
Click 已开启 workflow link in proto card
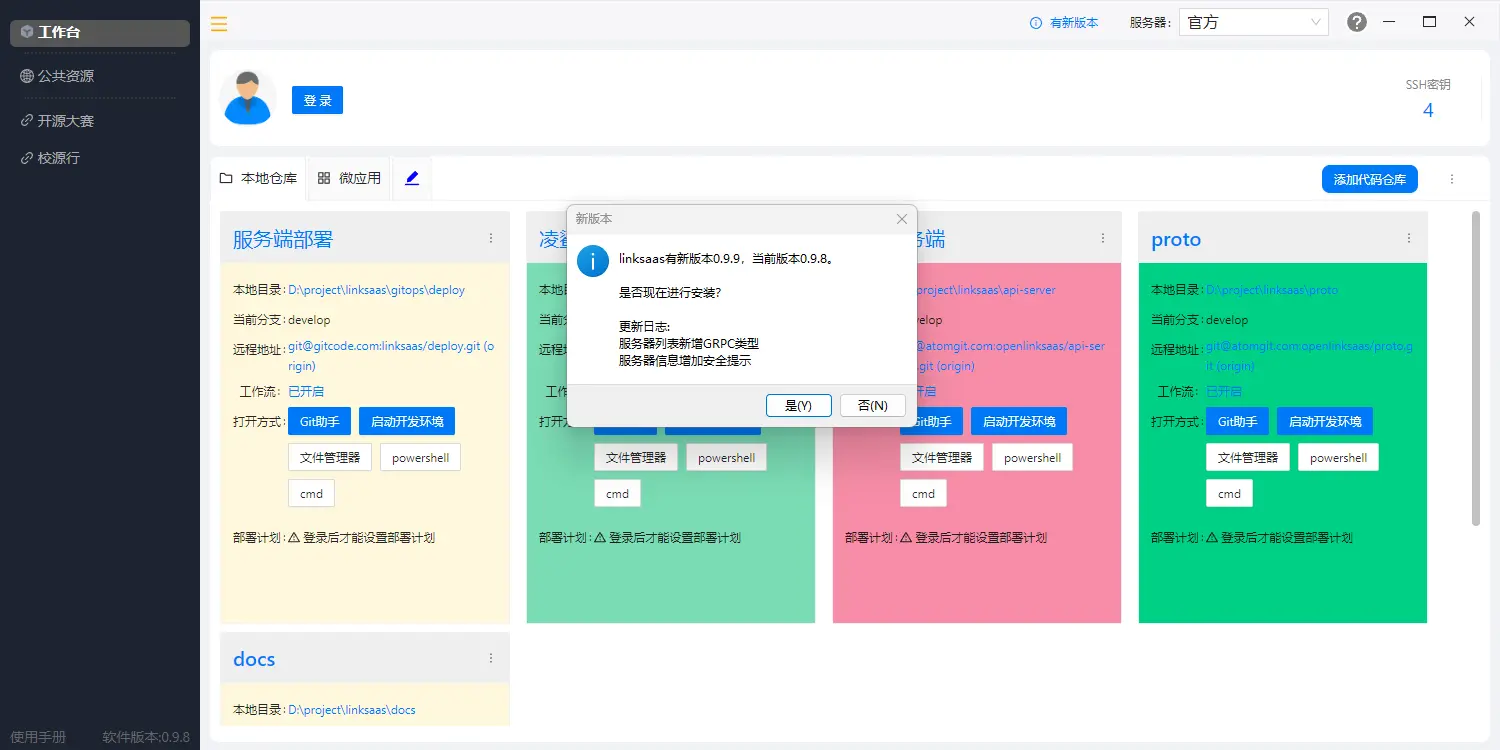click(x=1224, y=391)
